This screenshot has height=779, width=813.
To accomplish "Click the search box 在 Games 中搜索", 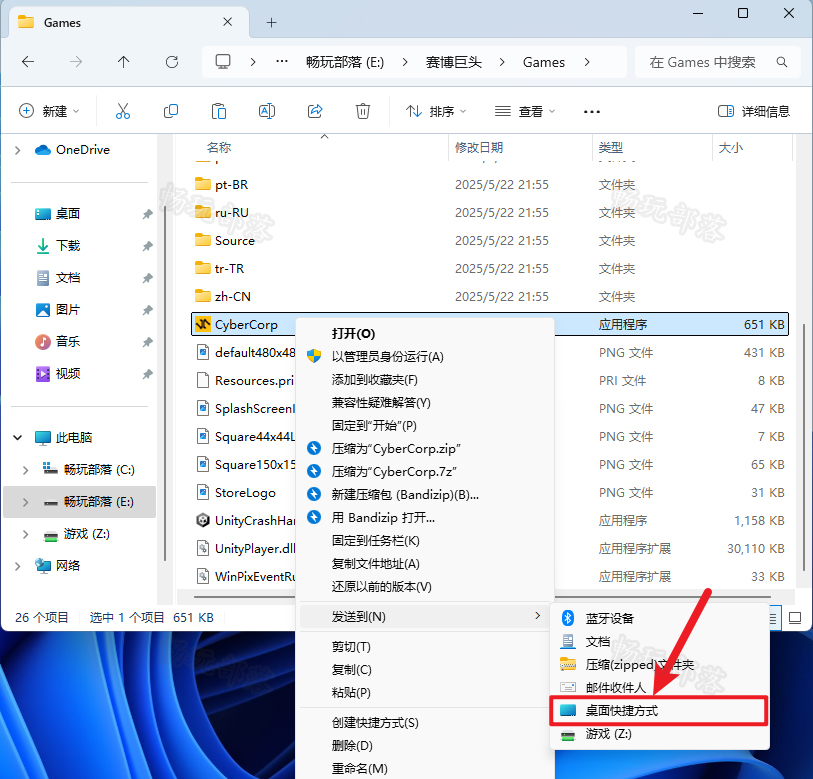I will [x=718, y=62].
